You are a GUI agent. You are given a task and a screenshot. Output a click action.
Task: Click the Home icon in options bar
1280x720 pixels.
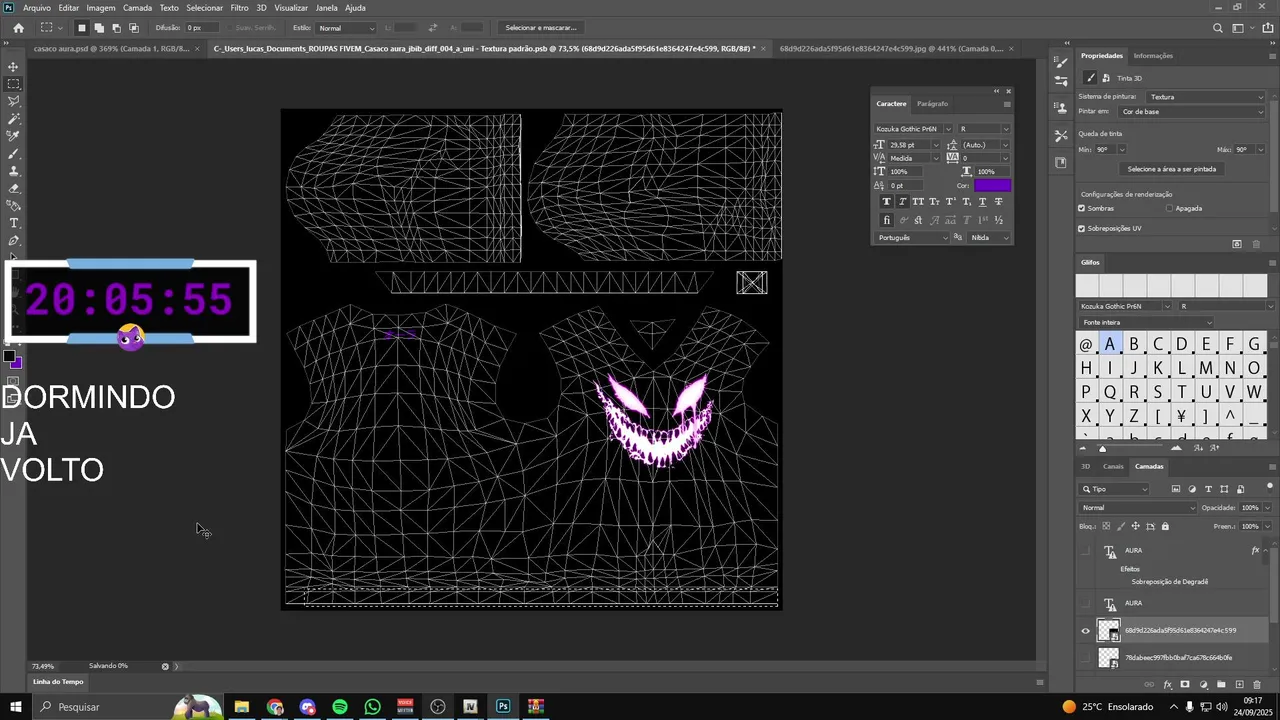point(18,28)
